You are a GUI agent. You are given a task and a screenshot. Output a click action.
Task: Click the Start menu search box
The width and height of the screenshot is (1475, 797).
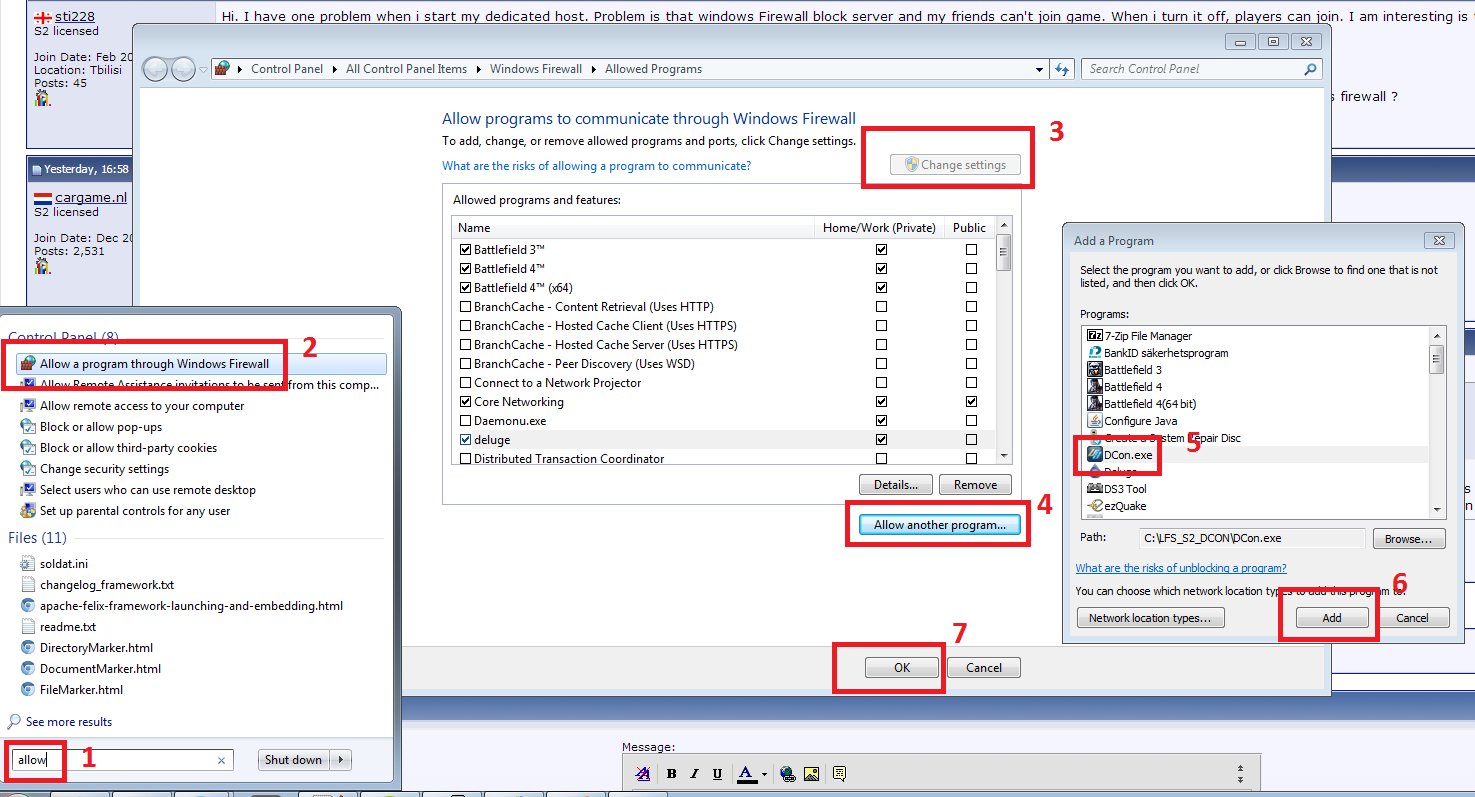pos(122,760)
